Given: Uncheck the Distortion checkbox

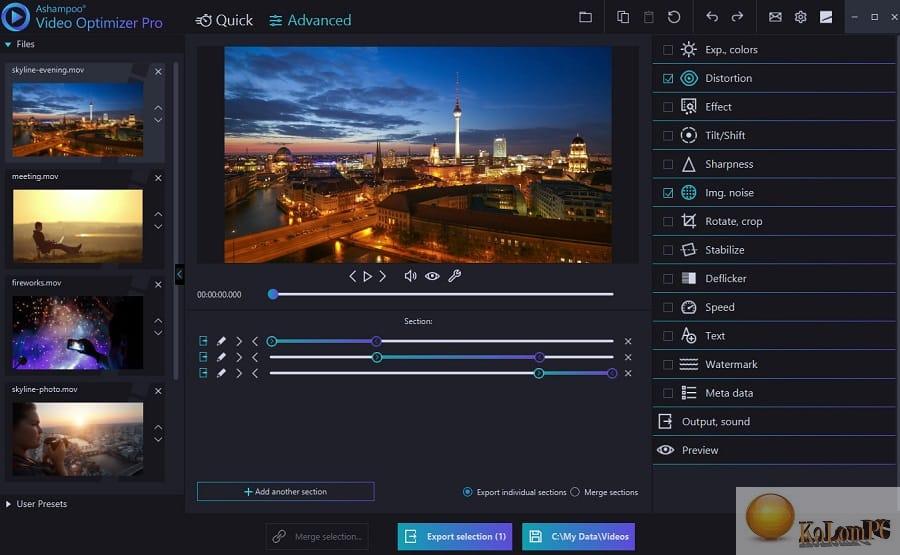Looking at the screenshot, I should pyautogui.click(x=668, y=78).
